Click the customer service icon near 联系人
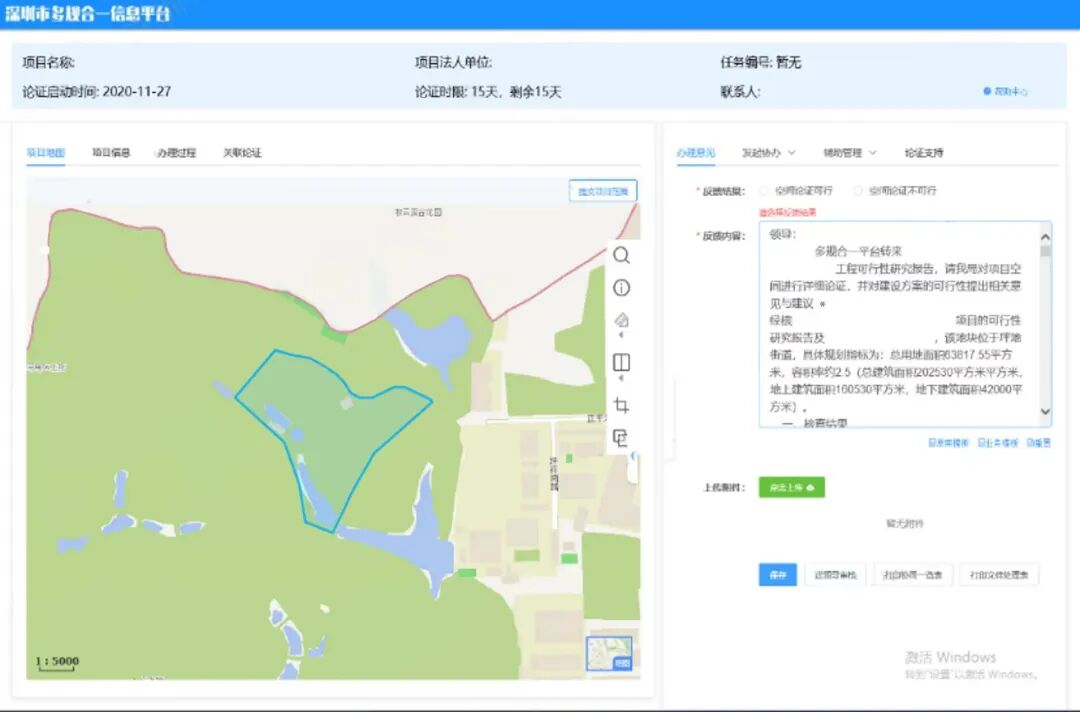This screenshot has width=1080, height=712. pos(987,92)
